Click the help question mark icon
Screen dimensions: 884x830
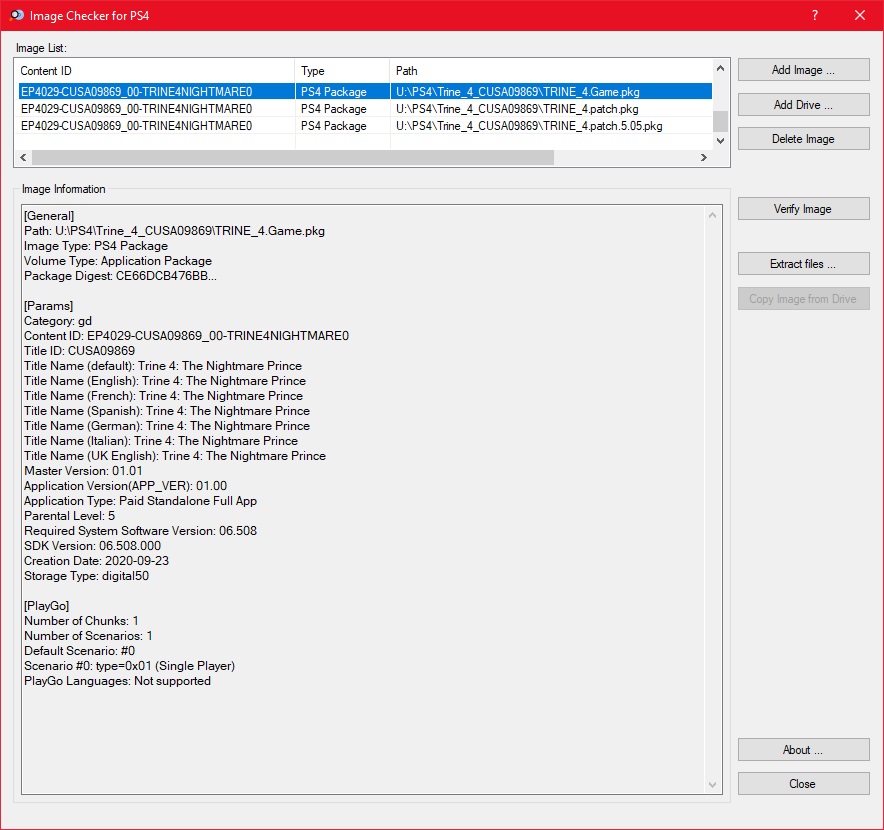click(x=815, y=15)
